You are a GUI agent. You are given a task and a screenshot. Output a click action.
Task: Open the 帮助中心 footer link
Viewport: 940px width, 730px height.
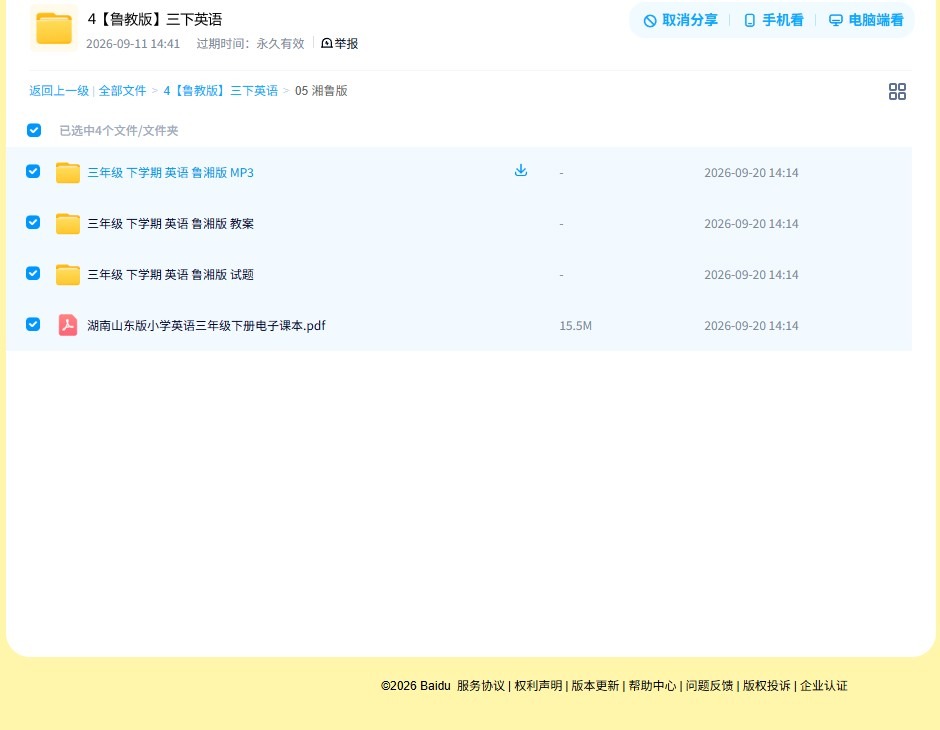coord(652,686)
